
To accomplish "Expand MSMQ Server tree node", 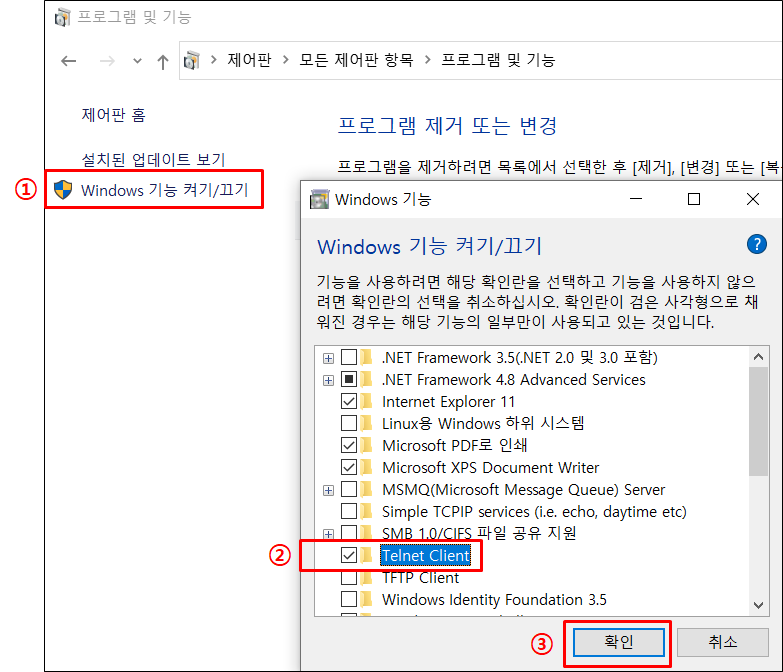I will click(328, 490).
